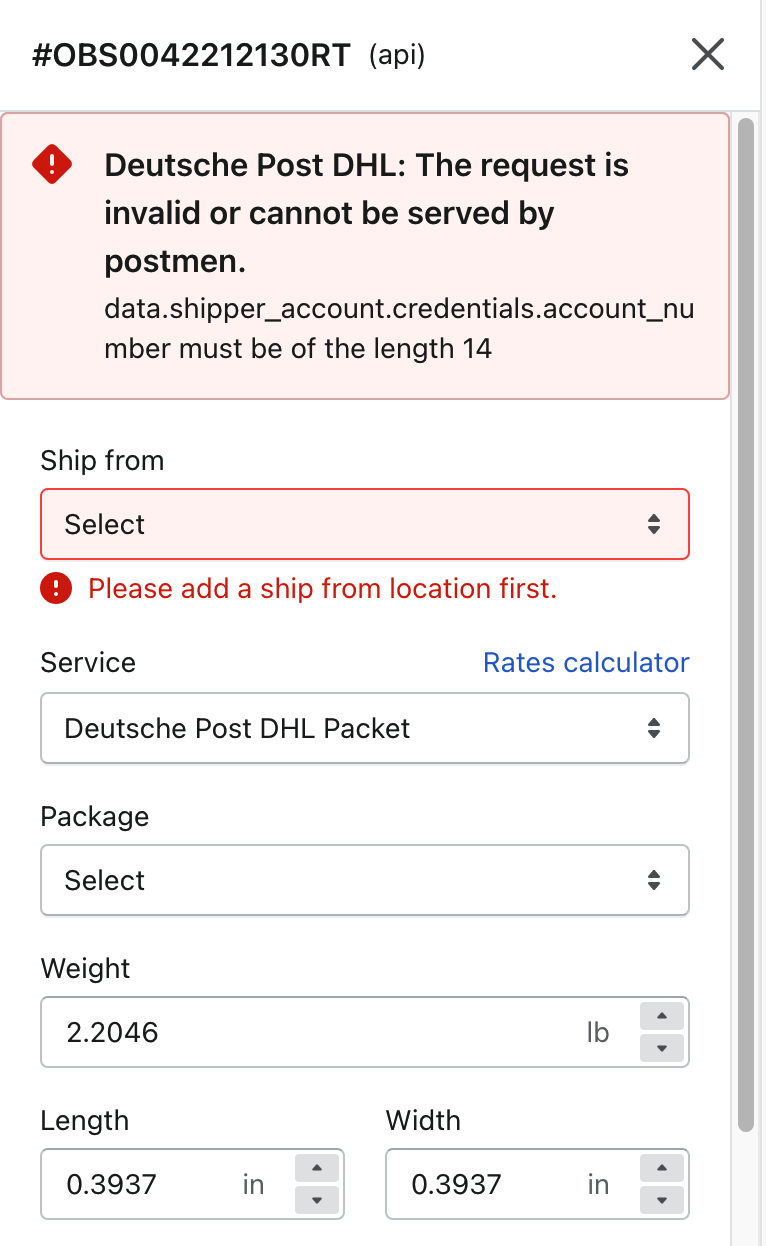The width and height of the screenshot is (766, 1246).
Task: Decrement Width with the down arrow
Action: tap(661, 1199)
